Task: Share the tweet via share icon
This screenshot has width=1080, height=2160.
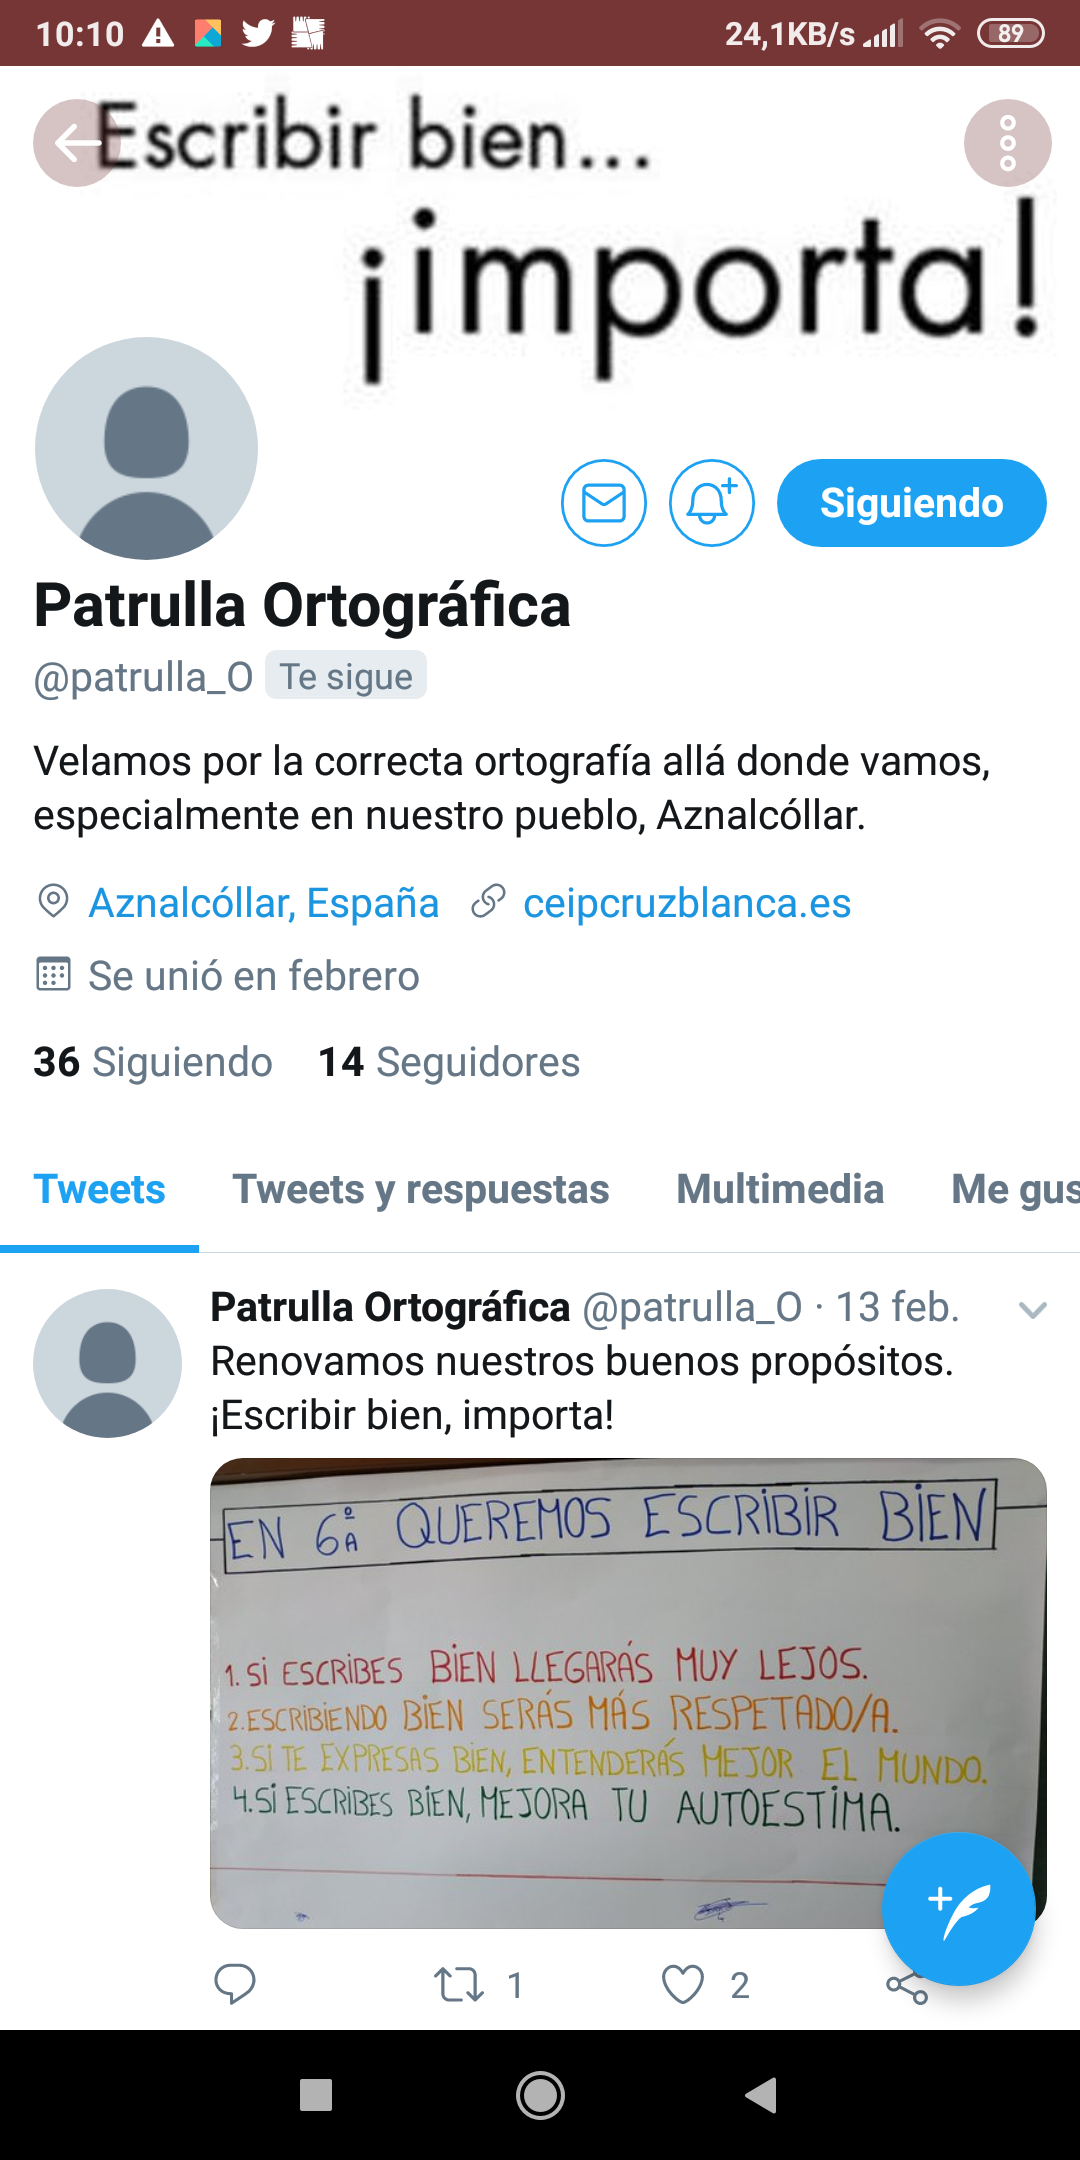Action: point(907,1986)
